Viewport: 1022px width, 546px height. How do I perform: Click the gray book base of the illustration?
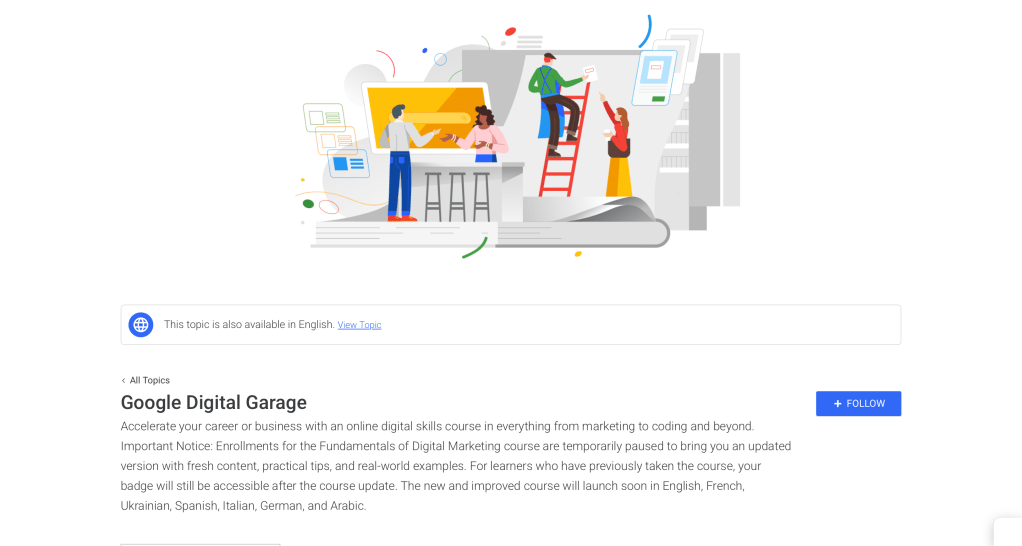coord(490,233)
